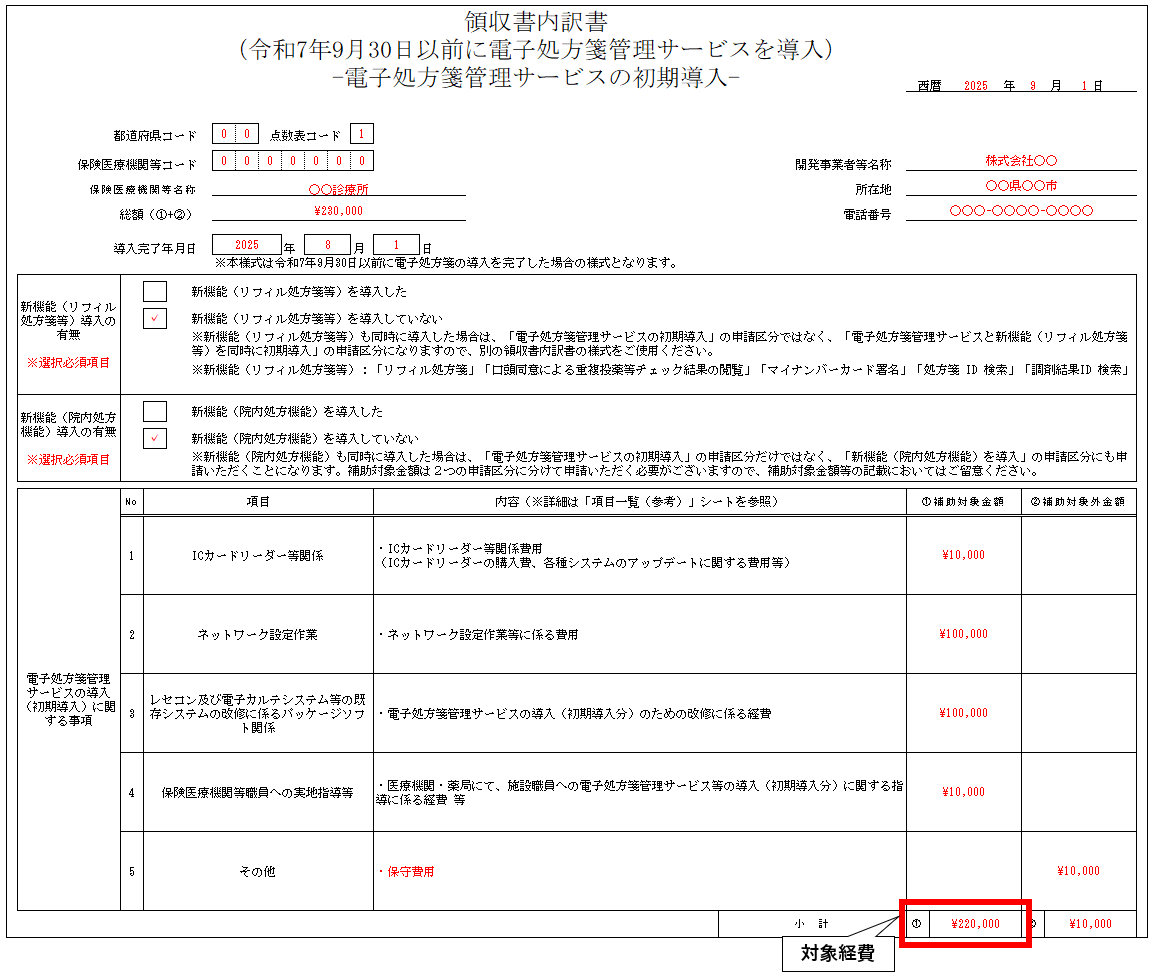Click the 西暦 year value in the header date

[975, 86]
